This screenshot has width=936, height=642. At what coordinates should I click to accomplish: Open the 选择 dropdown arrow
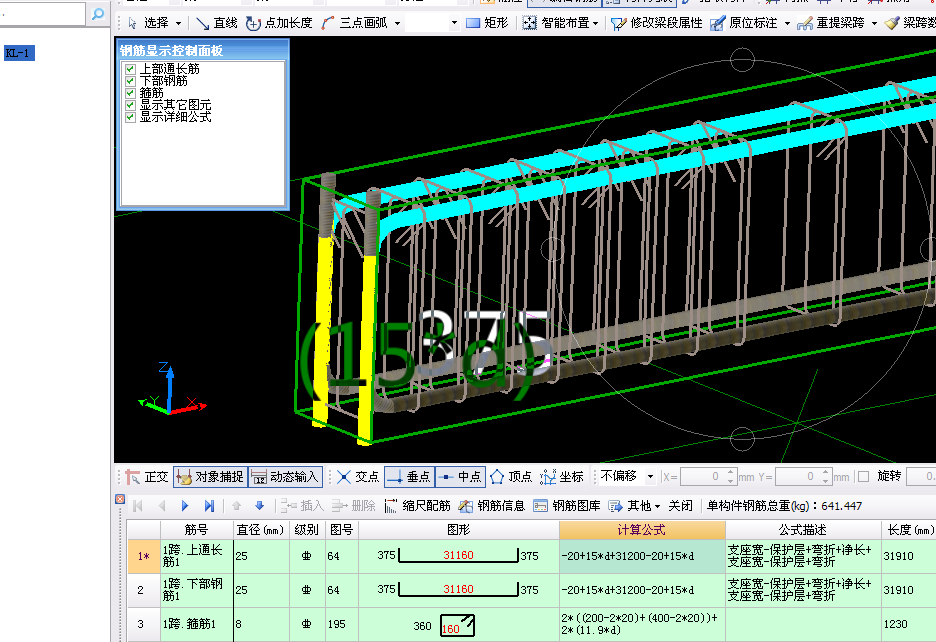click(178, 23)
